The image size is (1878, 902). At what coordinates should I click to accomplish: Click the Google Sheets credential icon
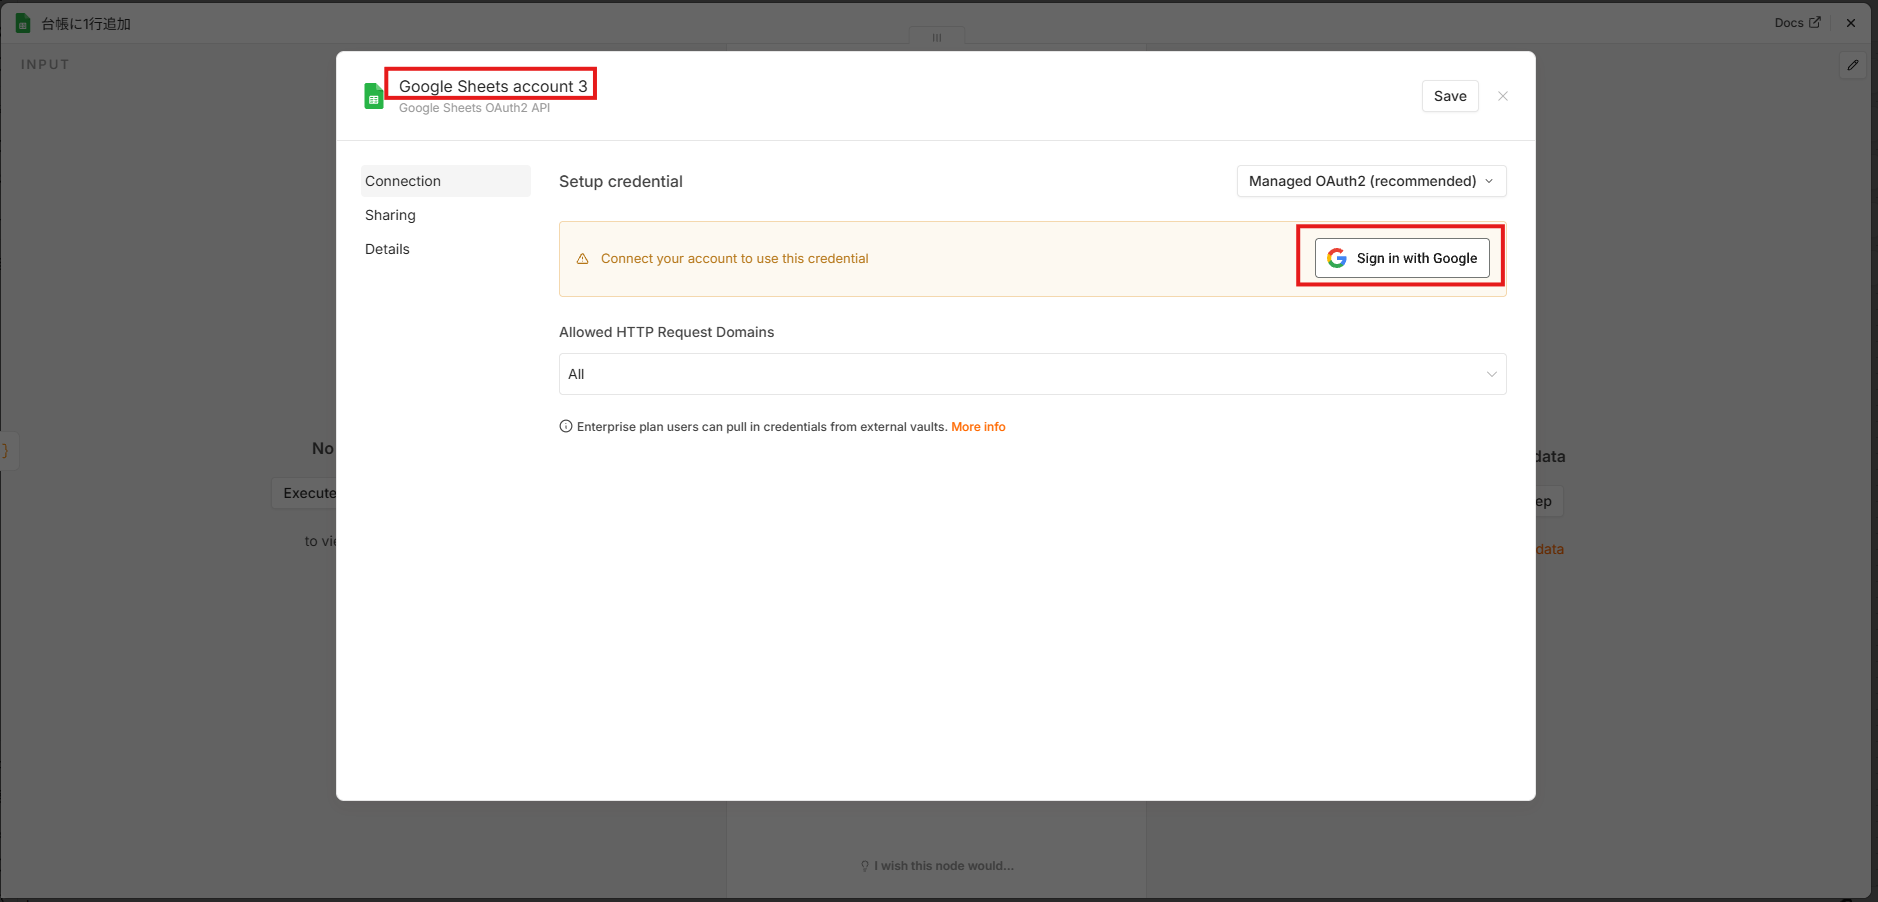(x=374, y=96)
